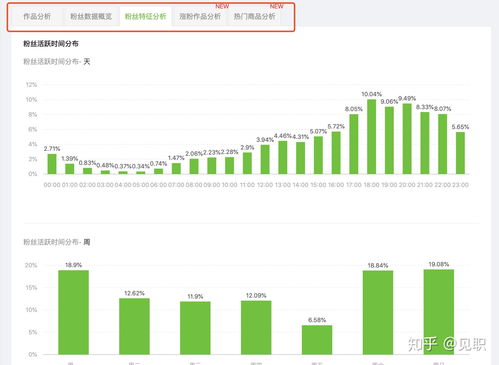Click the 08:00 label on the time axis

pyautogui.click(x=194, y=185)
